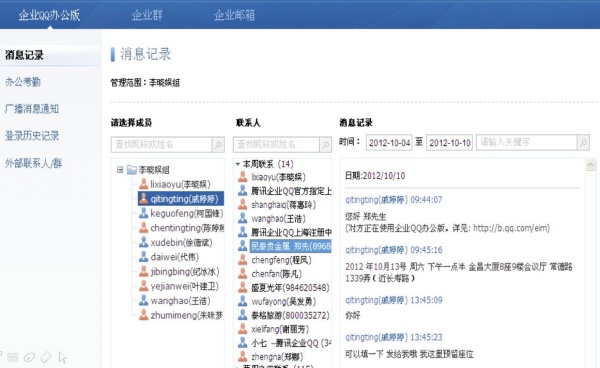
Task: Select contact 小七 –腾讯企业QQ
Action: [291, 343]
